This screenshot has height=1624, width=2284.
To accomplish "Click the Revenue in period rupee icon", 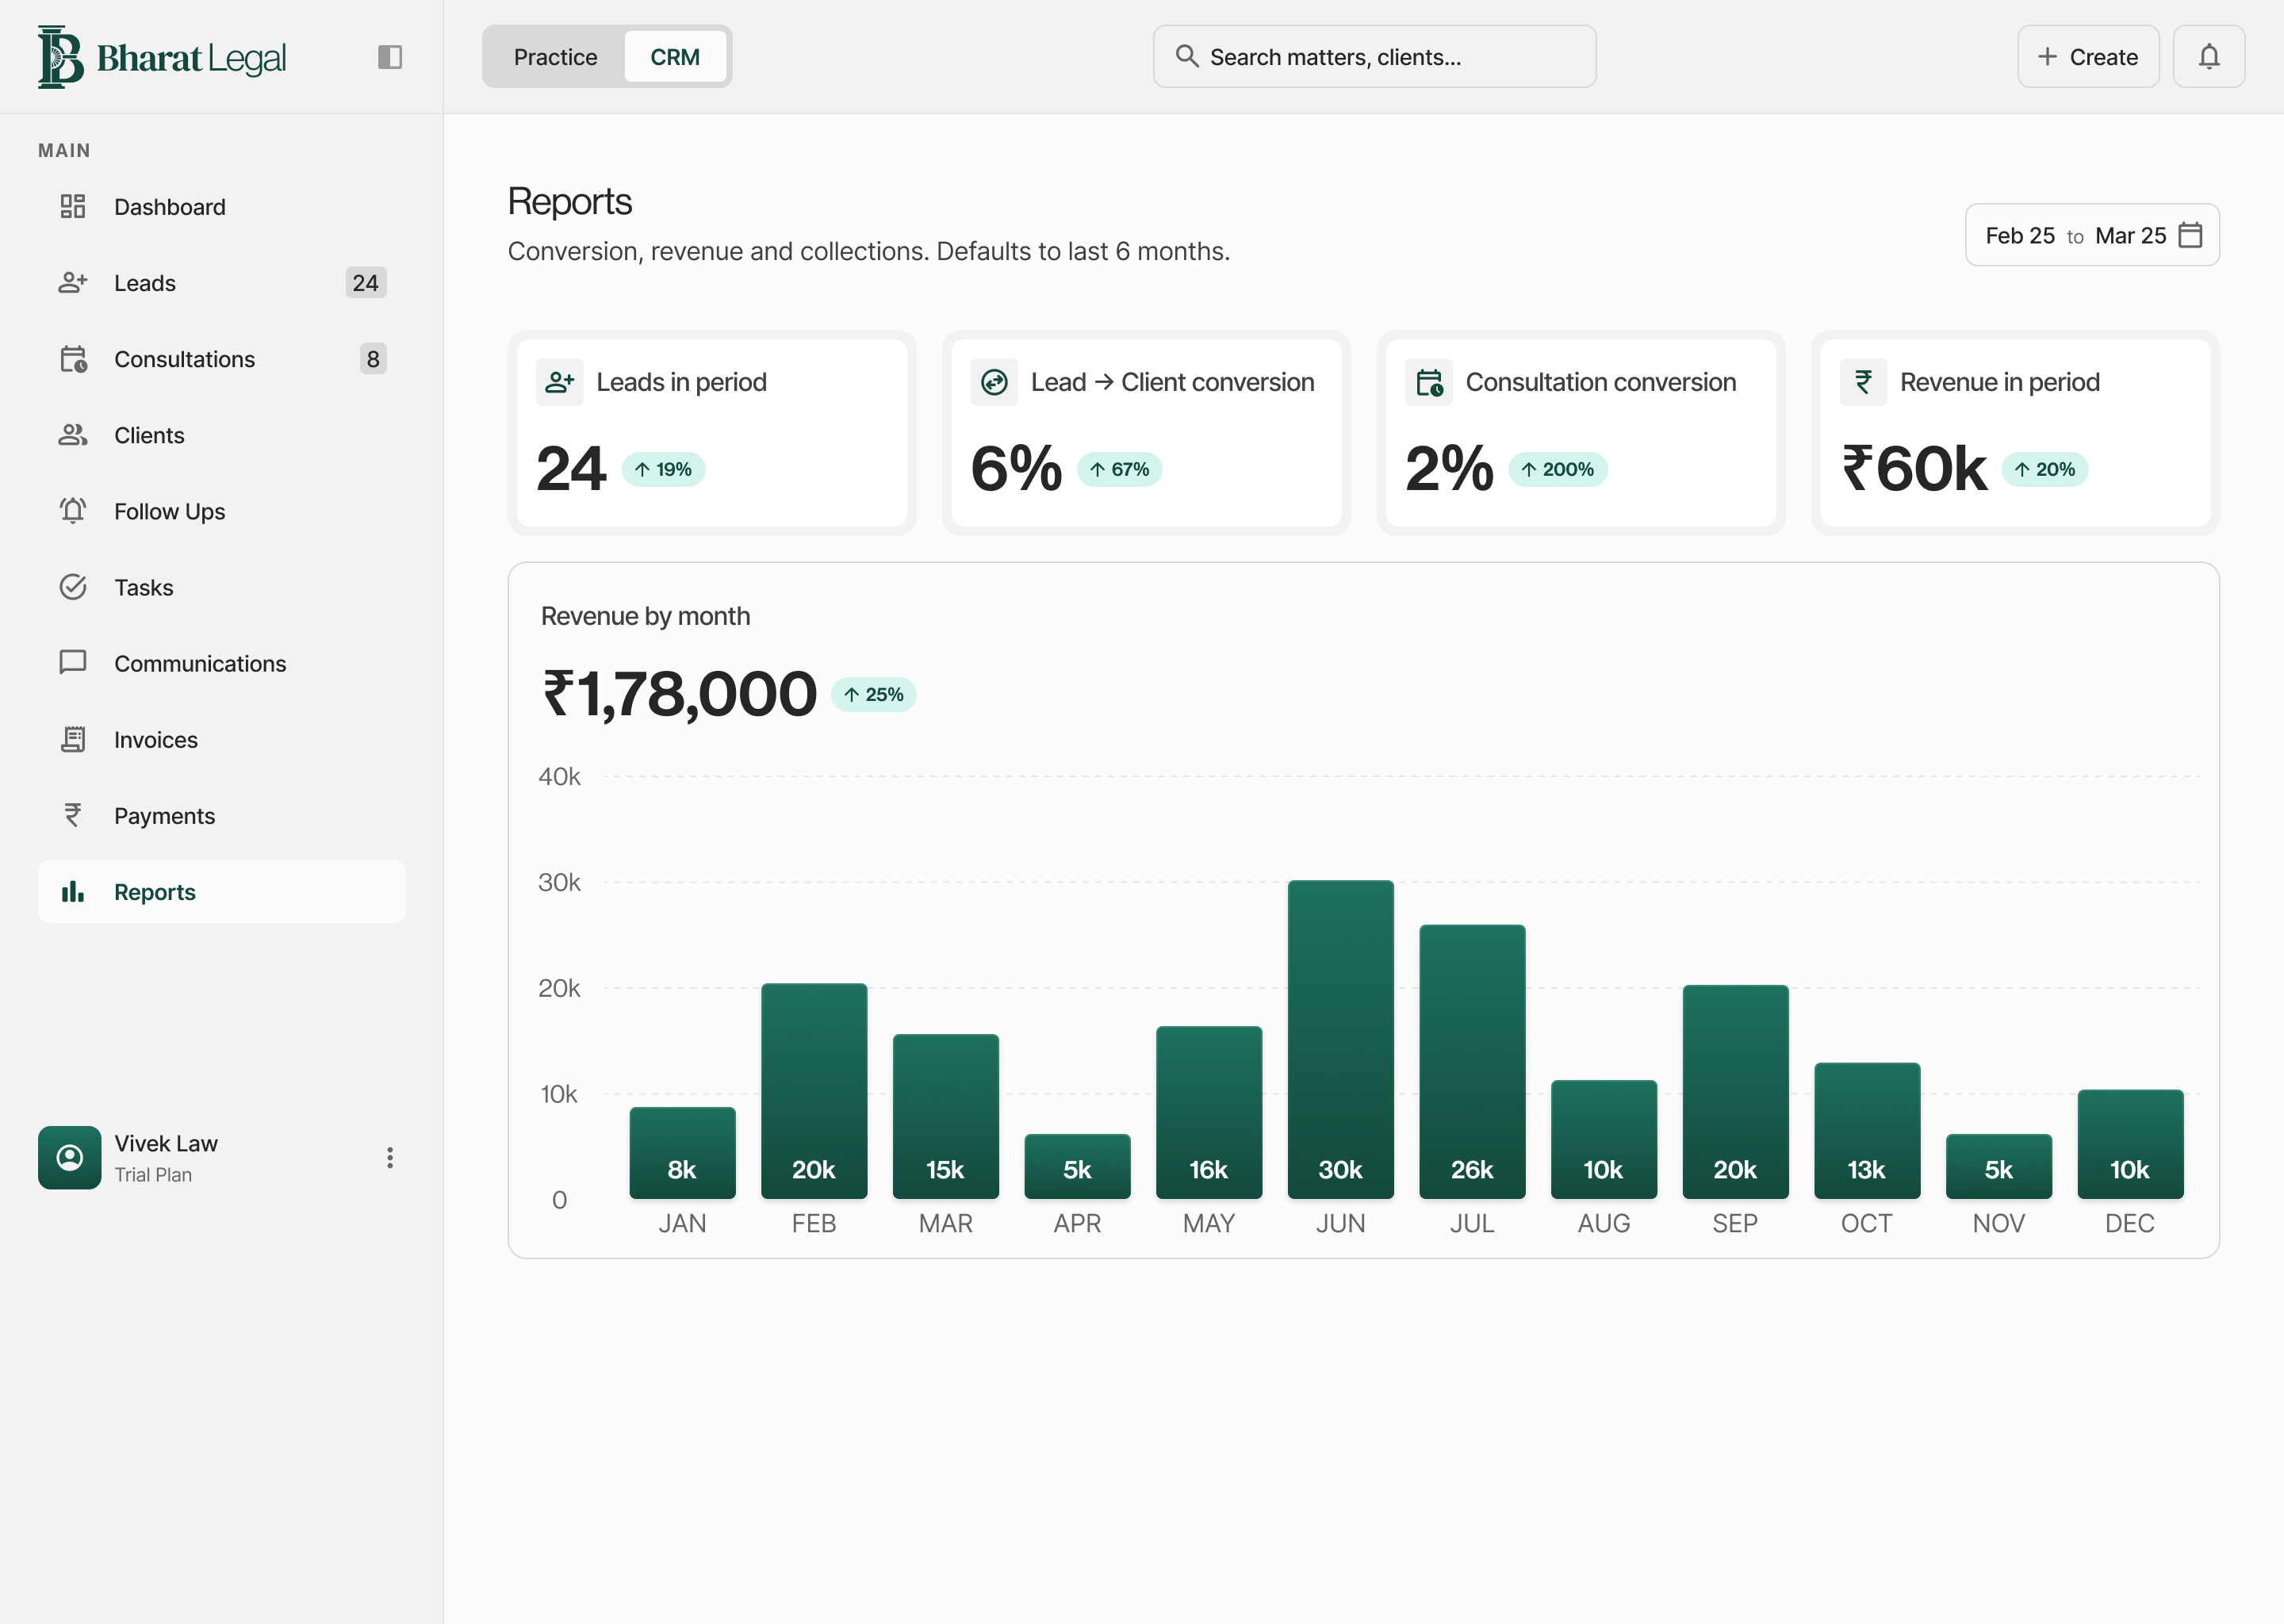I will pyautogui.click(x=1864, y=382).
